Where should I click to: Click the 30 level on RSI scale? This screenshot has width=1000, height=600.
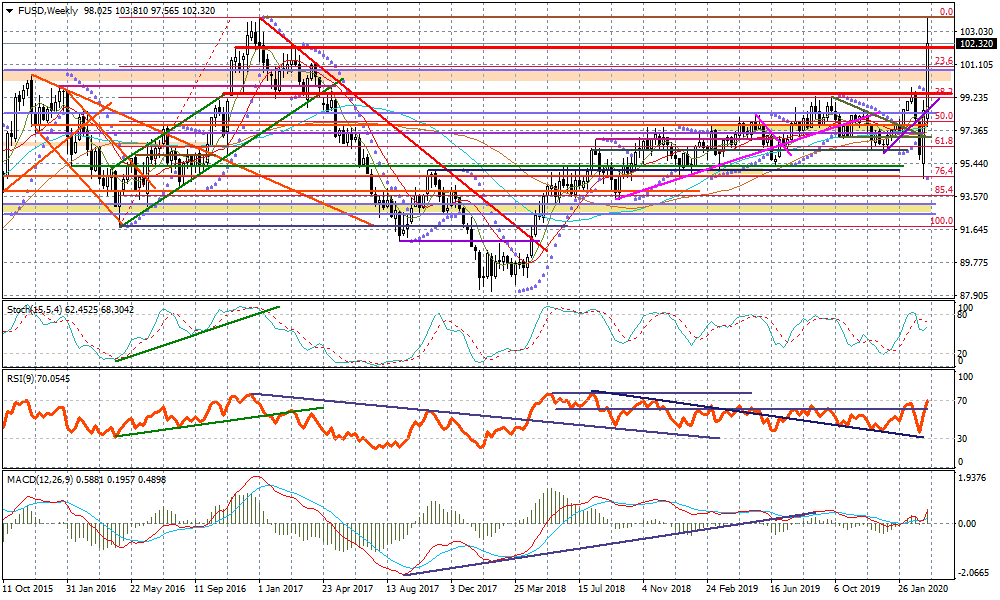click(964, 439)
